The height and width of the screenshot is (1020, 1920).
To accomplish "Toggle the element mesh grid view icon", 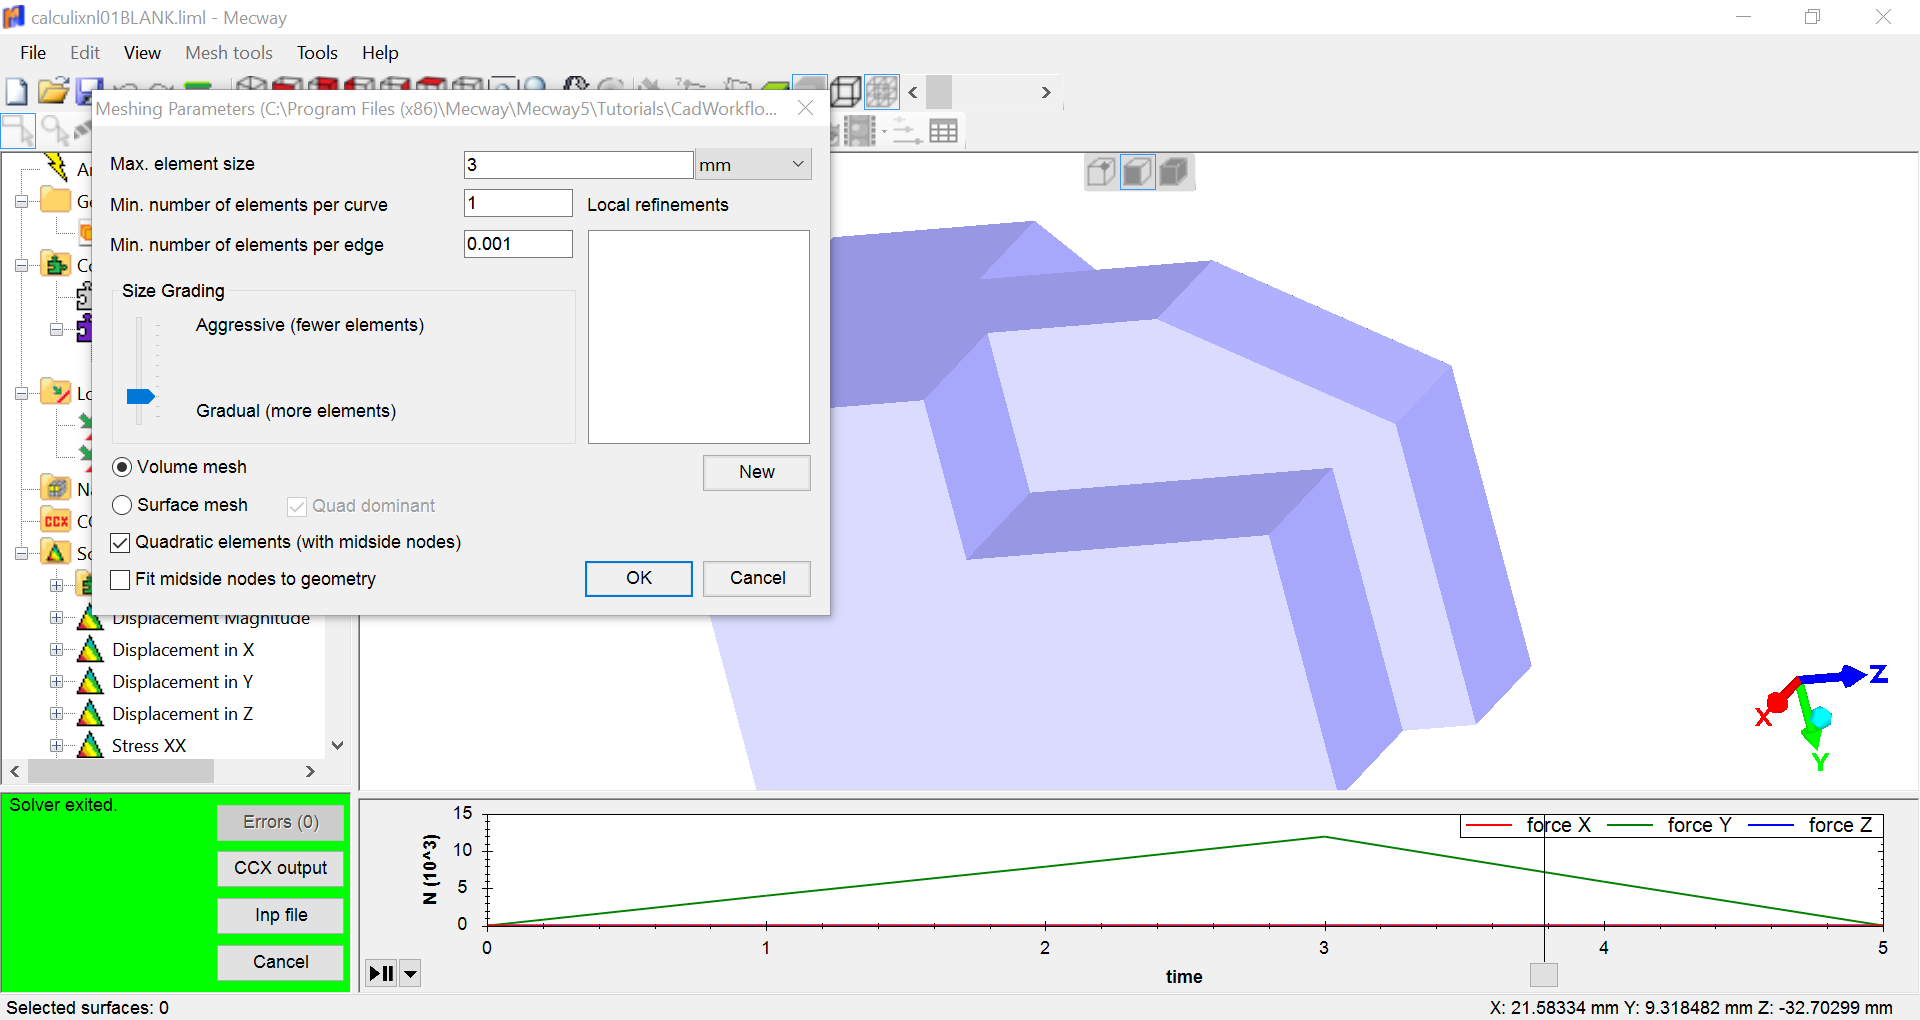I will click(882, 92).
